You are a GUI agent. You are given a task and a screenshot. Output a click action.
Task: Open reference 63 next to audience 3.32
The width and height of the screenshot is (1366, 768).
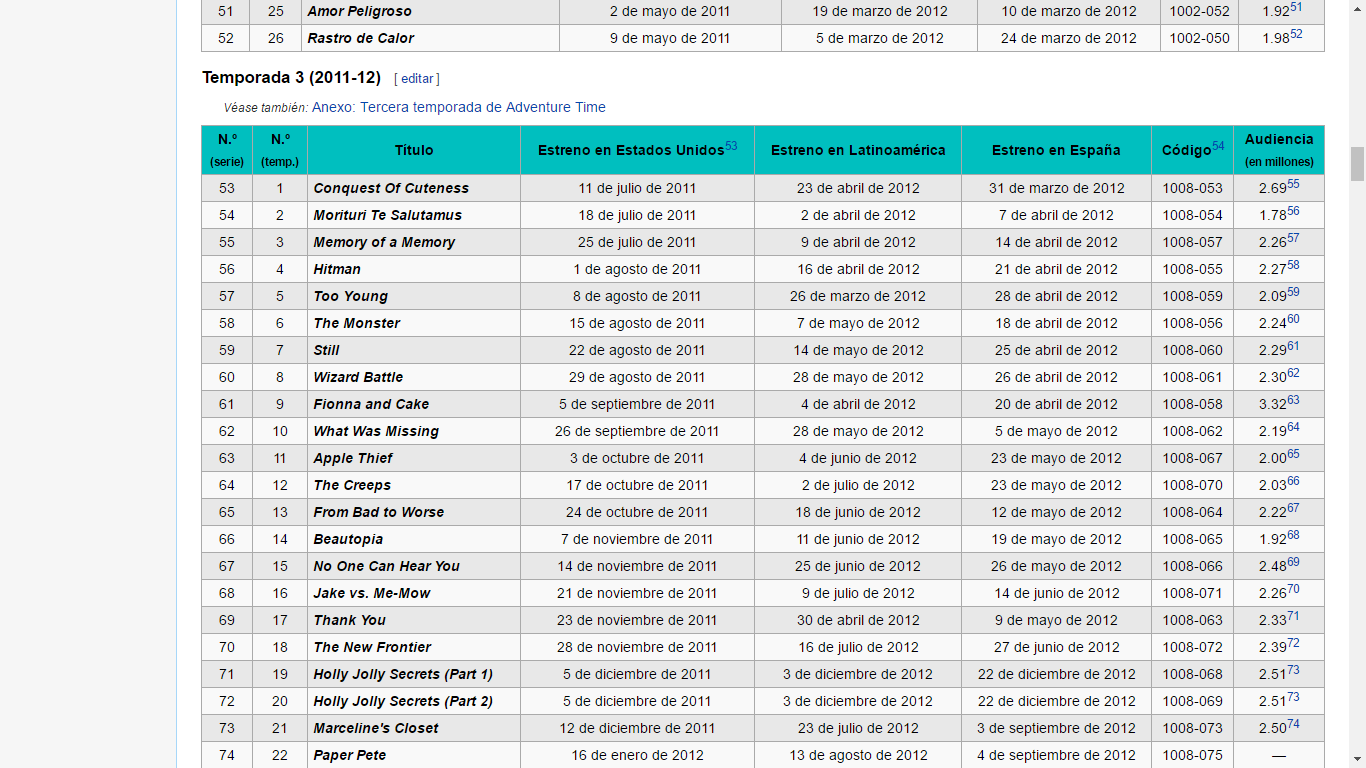(x=1293, y=400)
